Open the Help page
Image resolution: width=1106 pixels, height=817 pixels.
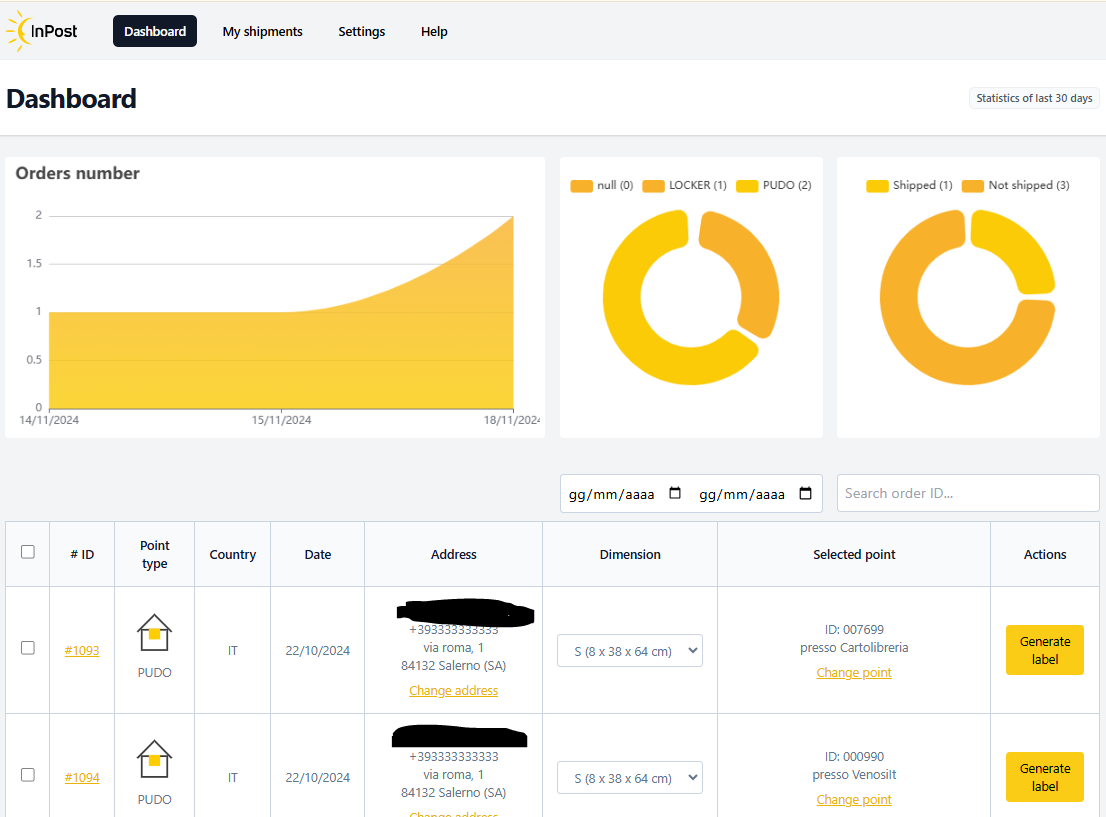point(434,31)
